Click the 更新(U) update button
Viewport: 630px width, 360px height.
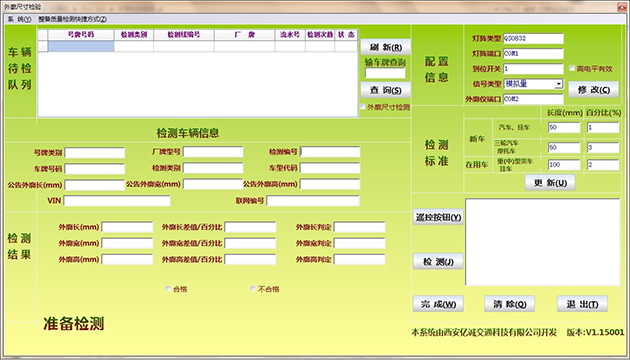click(550, 182)
